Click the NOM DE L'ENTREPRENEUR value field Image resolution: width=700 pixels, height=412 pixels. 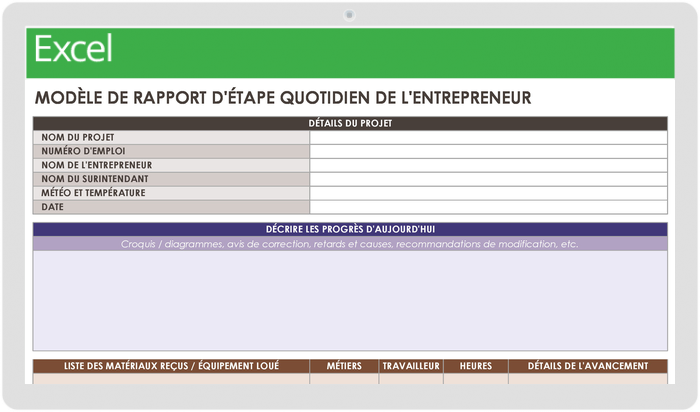point(488,165)
